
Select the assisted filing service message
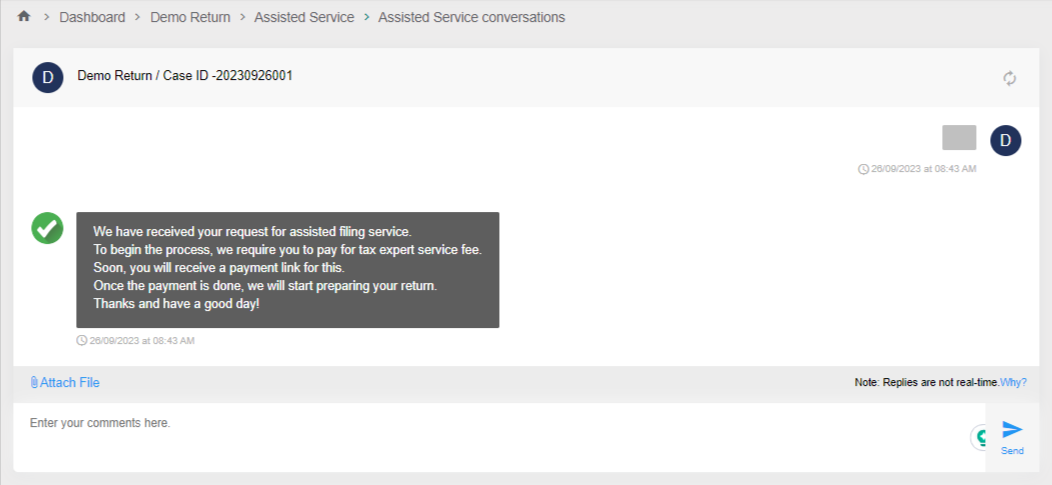(x=287, y=269)
